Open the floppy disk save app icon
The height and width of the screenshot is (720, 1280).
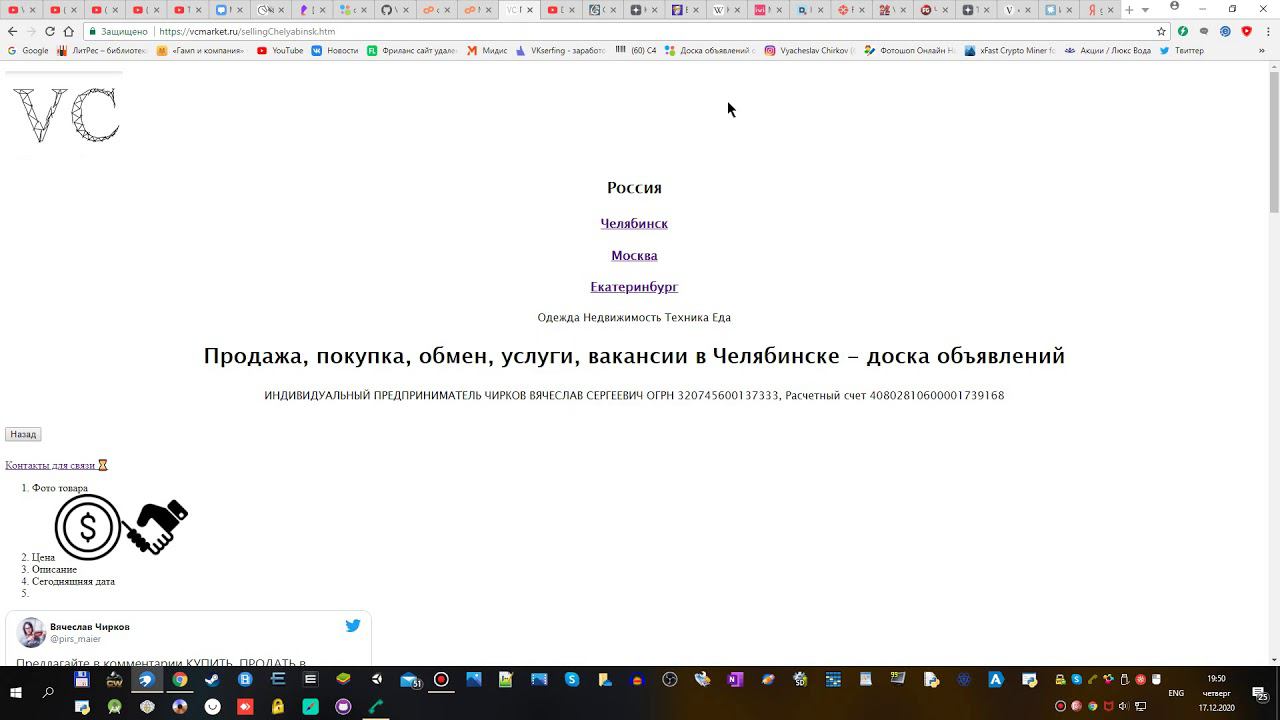coord(82,680)
